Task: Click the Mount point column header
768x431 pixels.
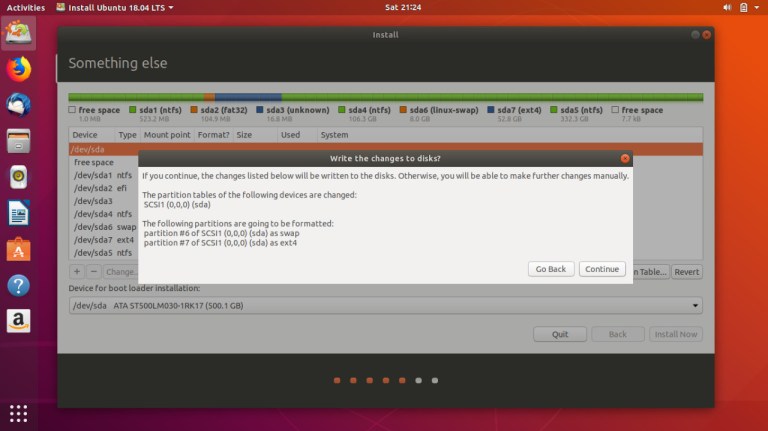Action: [167, 135]
